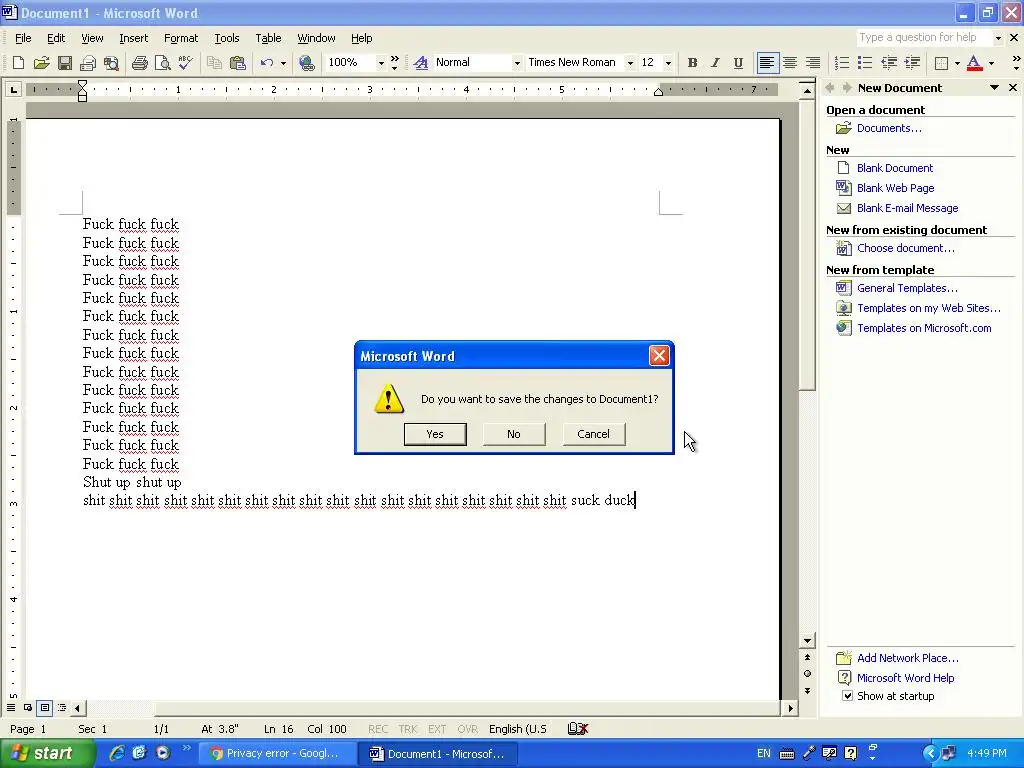Open the help question box dropdown arrow
The image size is (1024, 768).
click(998, 38)
